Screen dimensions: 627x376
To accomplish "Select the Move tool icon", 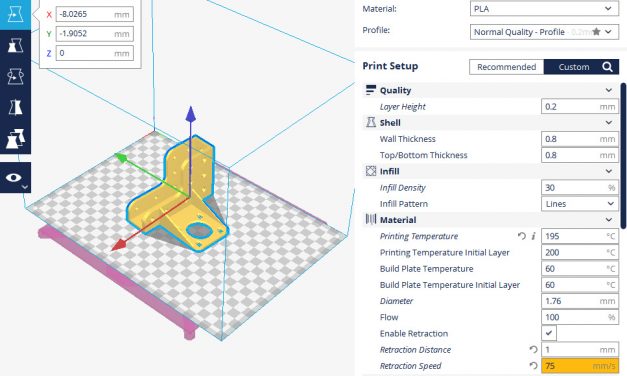I will click(x=15, y=14).
